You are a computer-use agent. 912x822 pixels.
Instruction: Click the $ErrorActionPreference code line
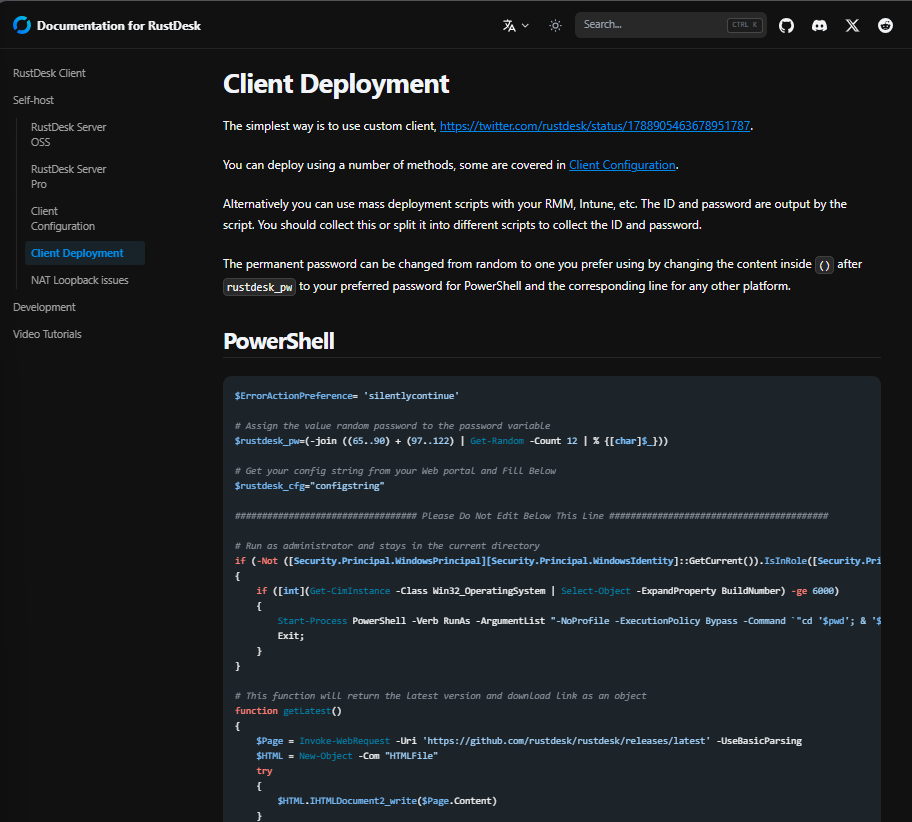[347, 396]
